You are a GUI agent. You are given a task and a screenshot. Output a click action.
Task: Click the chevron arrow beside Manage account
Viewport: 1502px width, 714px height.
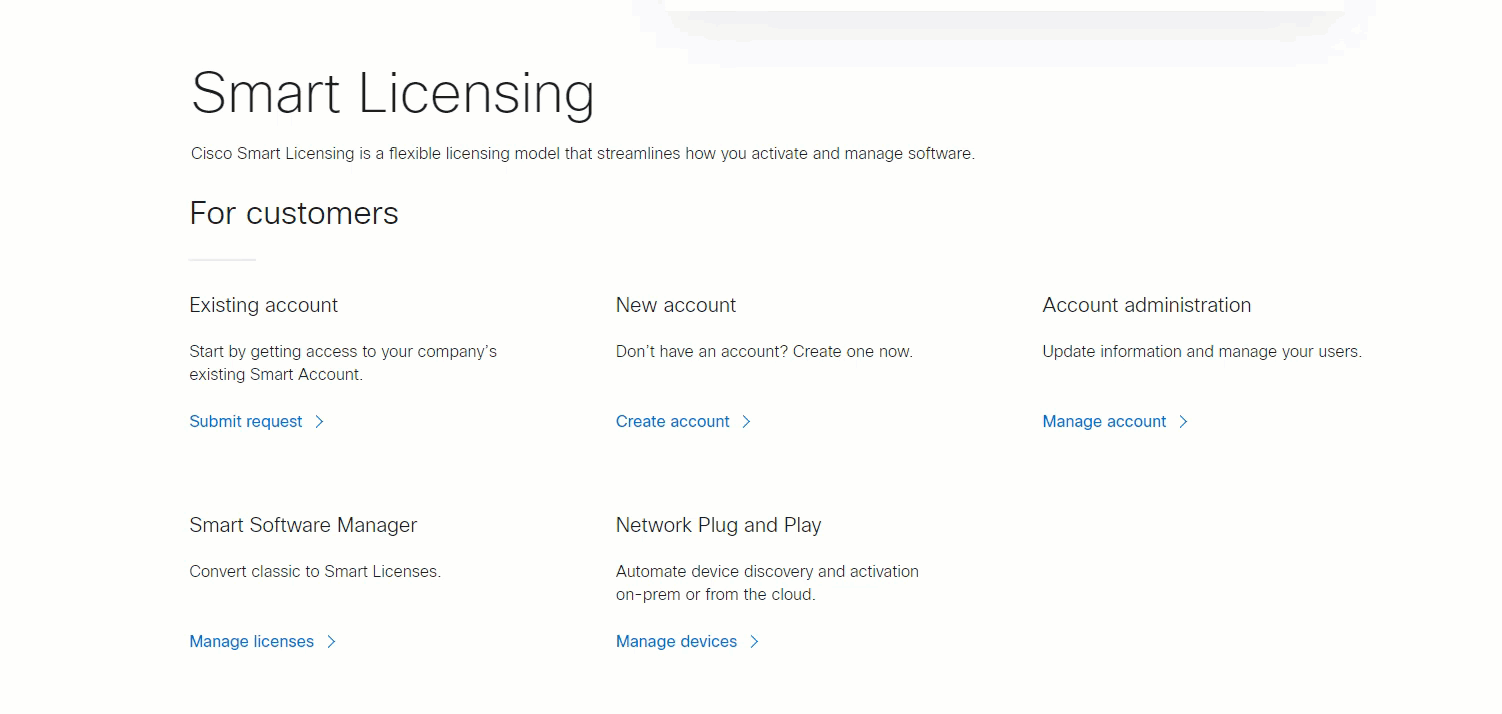coord(1183,422)
